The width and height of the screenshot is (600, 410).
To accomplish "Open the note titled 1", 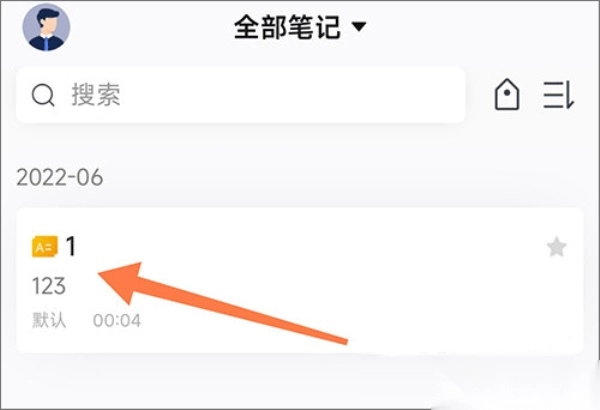I will 71,246.
